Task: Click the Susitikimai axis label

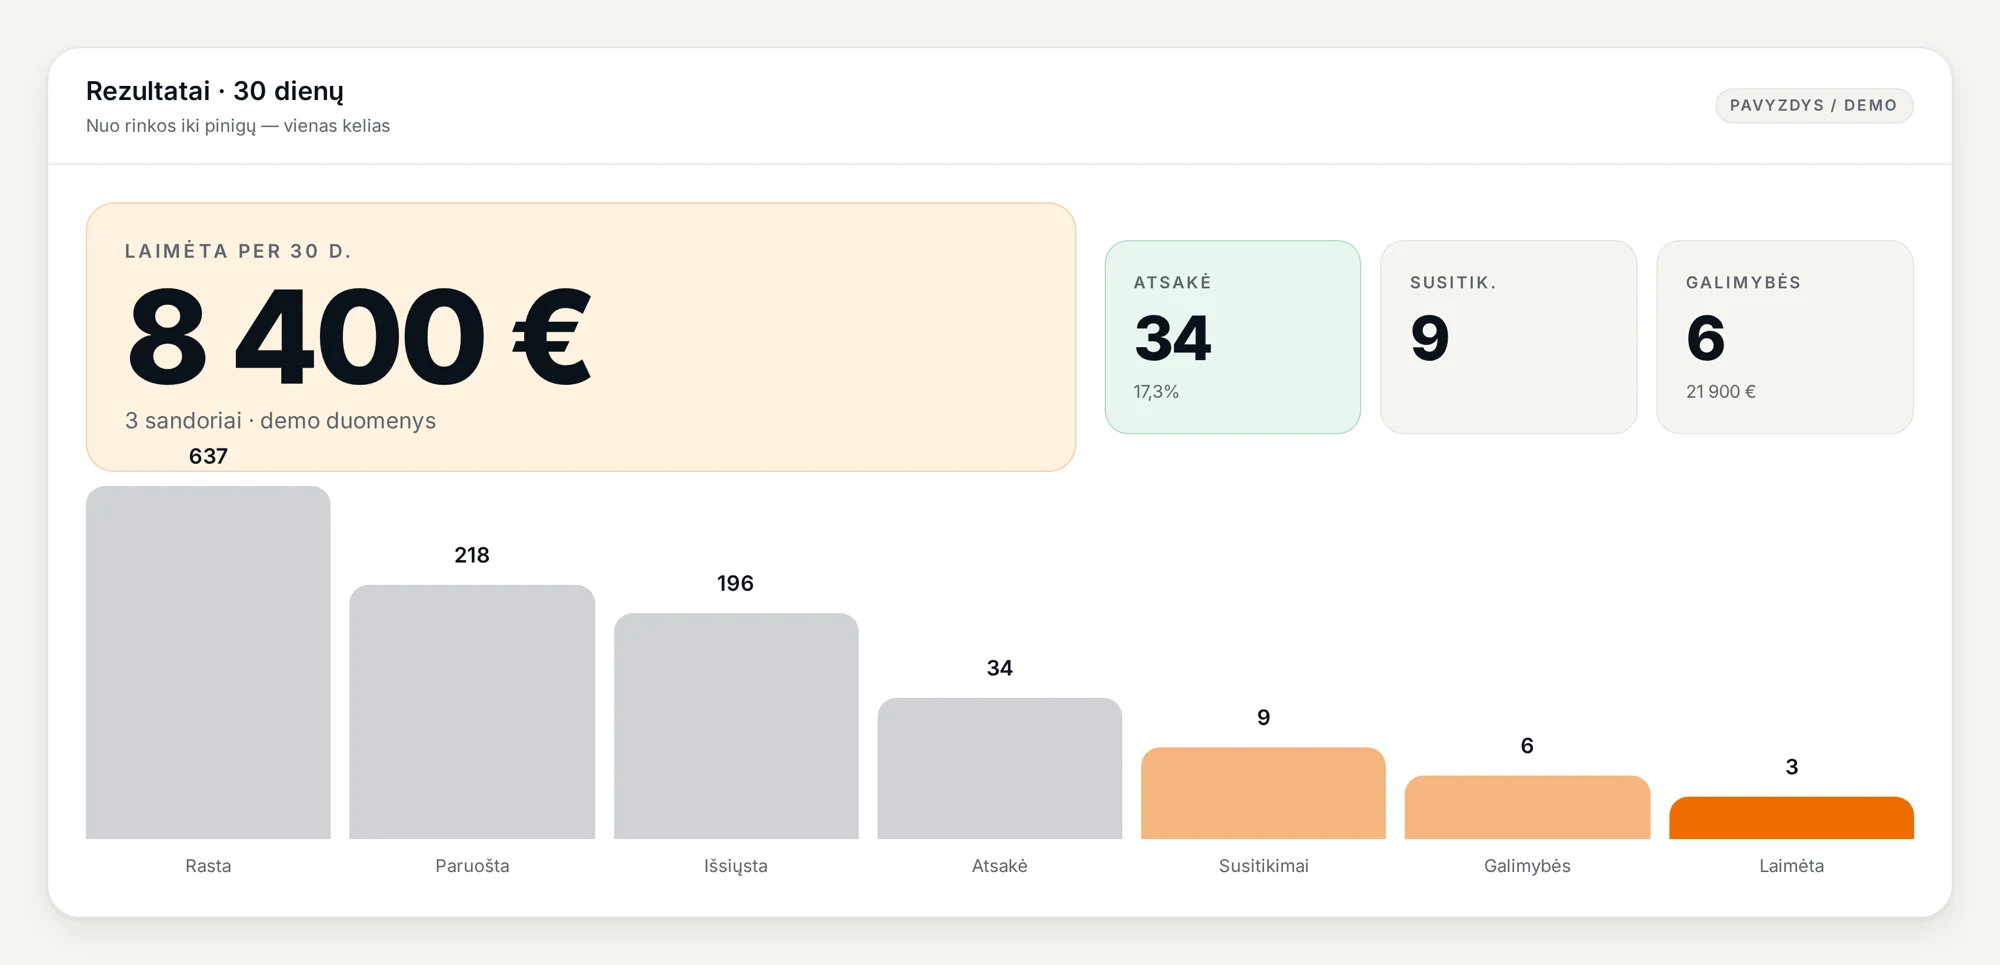Action: click(x=1263, y=866)
